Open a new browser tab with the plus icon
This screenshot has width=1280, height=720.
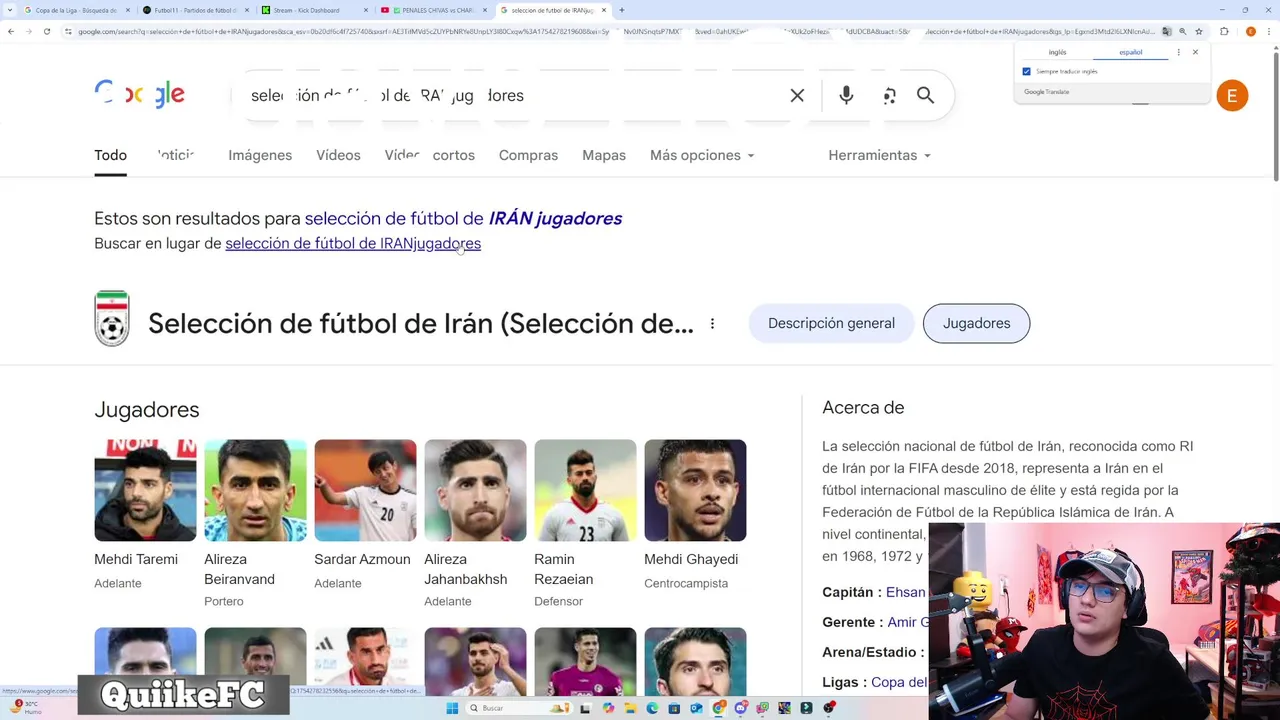[x=622, y=10]
